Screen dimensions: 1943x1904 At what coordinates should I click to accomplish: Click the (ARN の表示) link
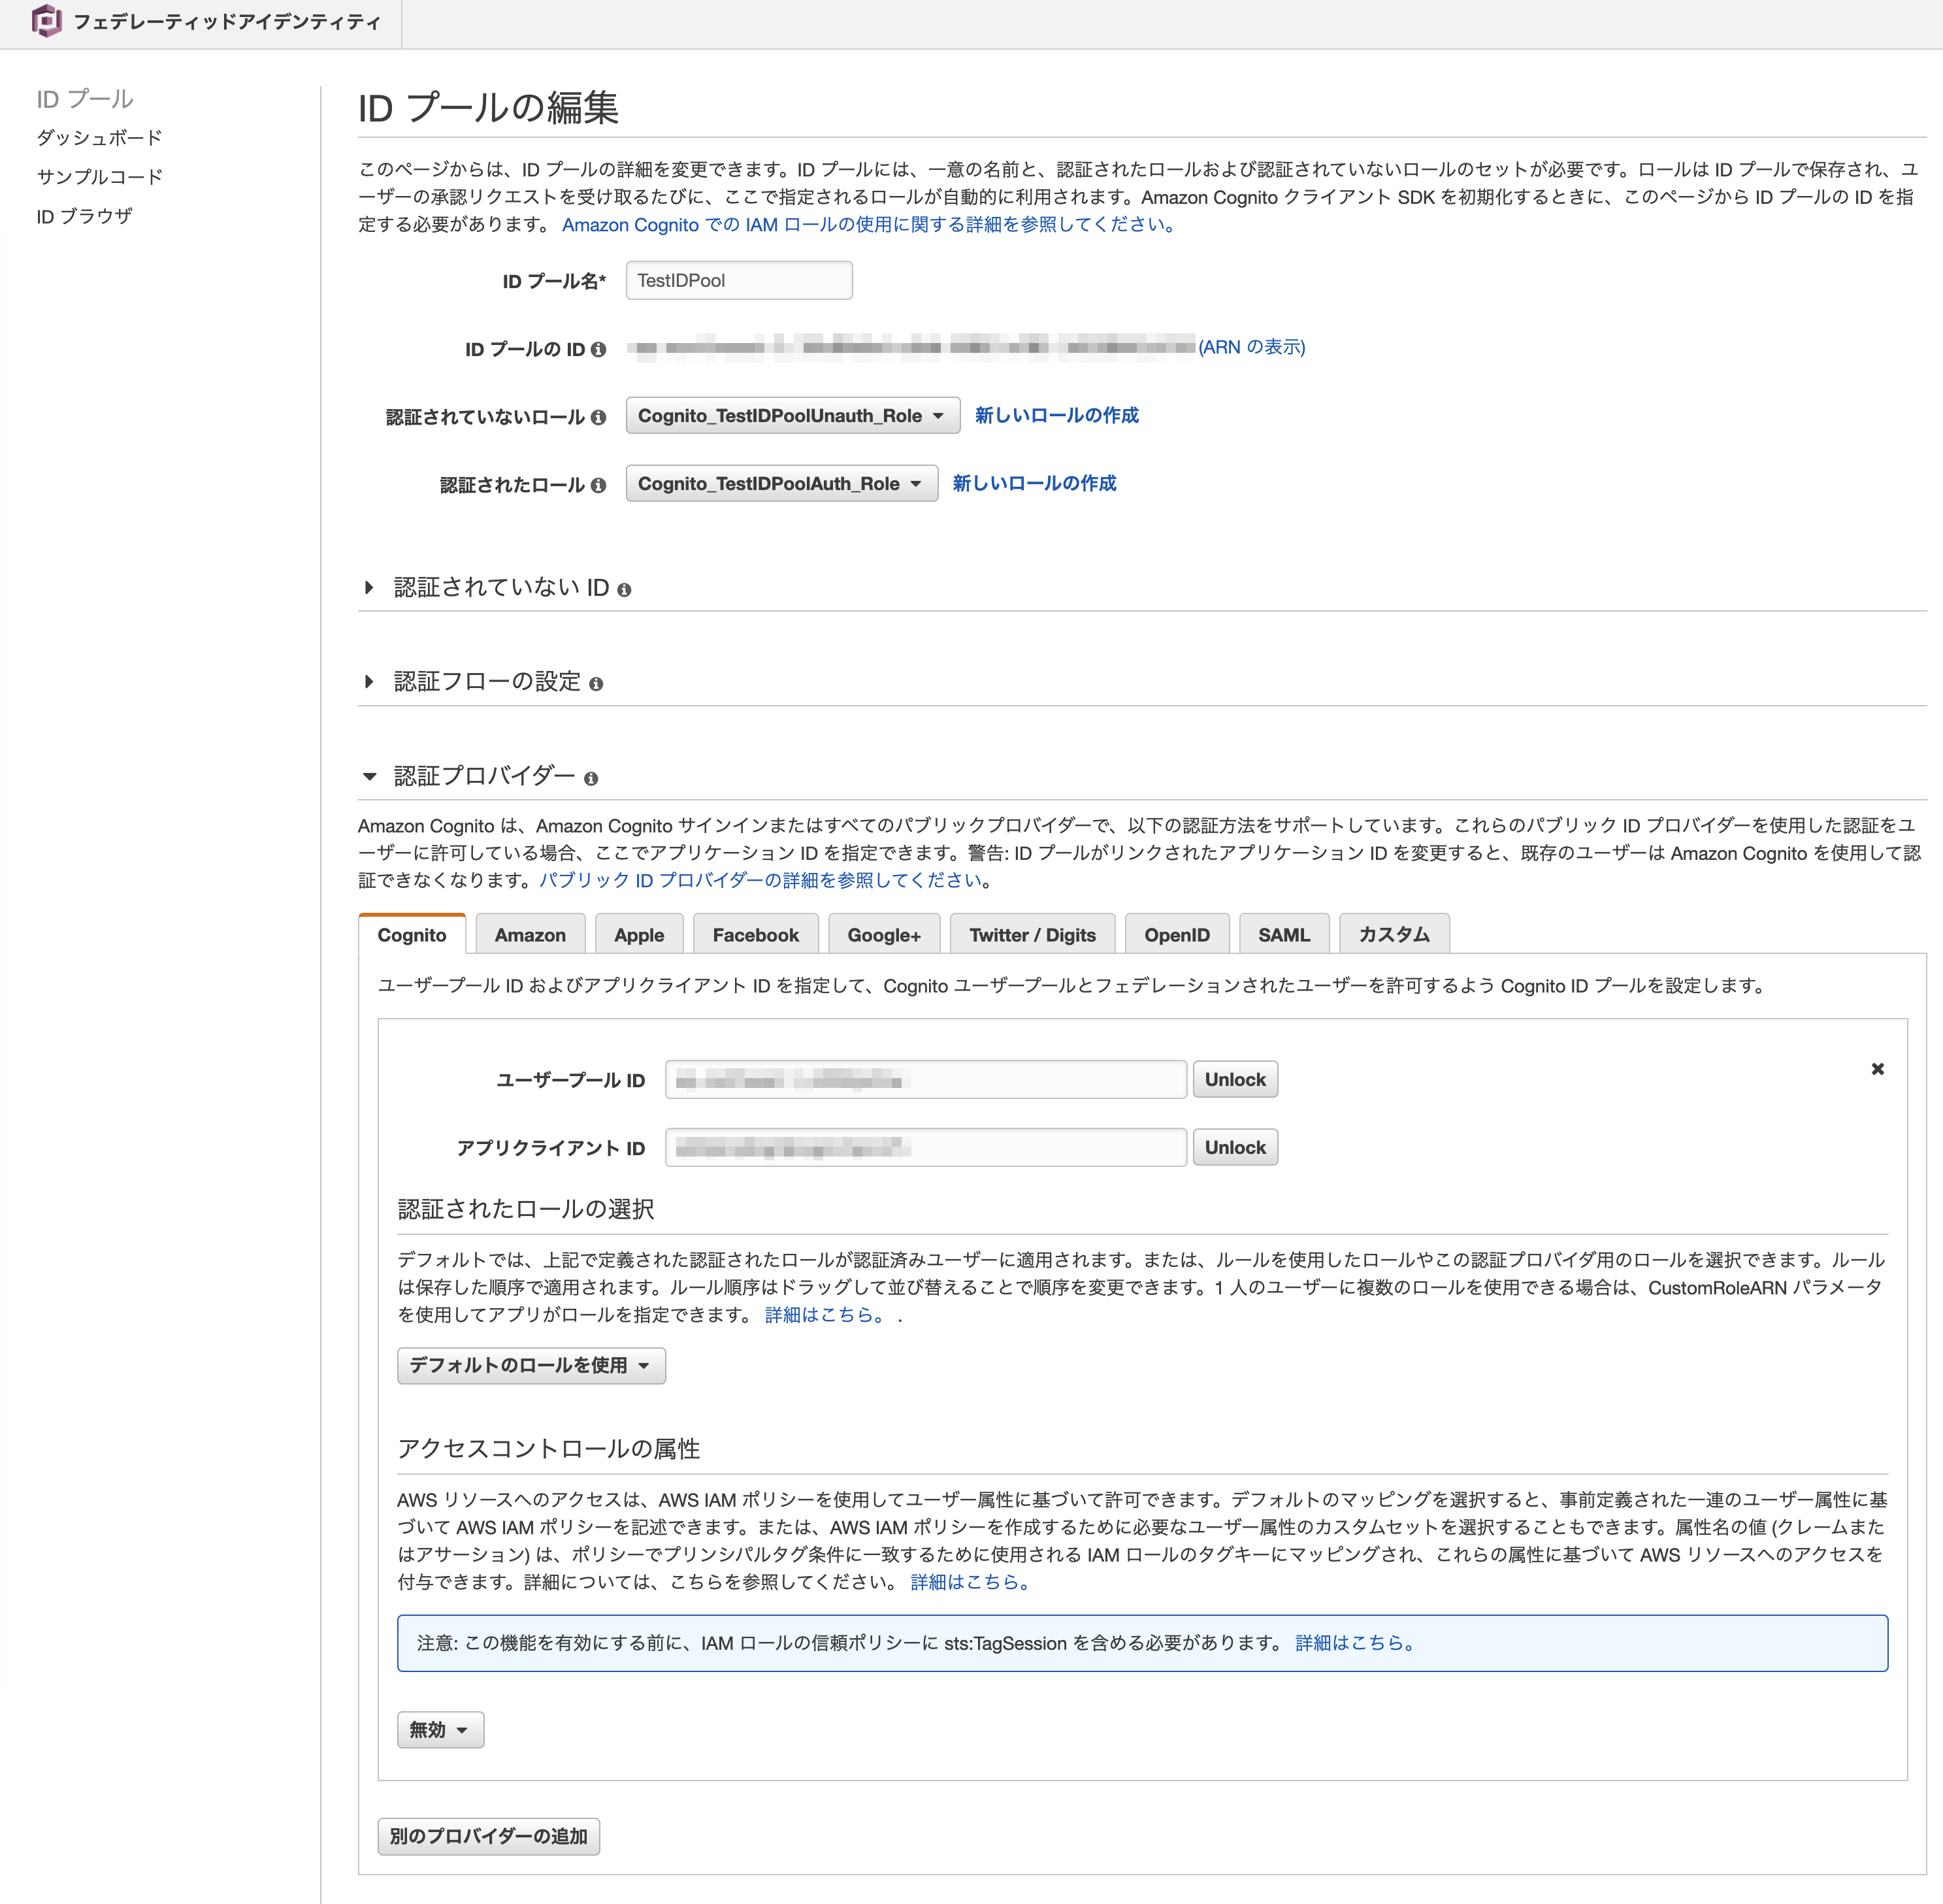point(1252,347)
